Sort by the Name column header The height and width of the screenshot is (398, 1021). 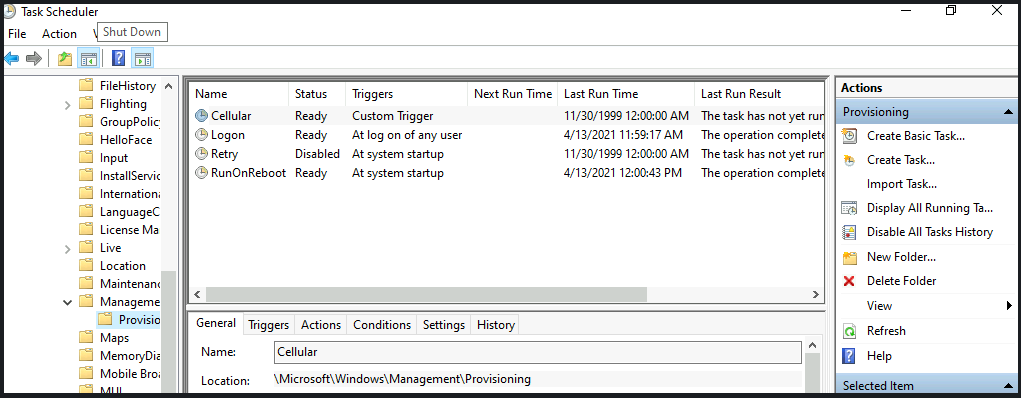click(x=239, y=94)
